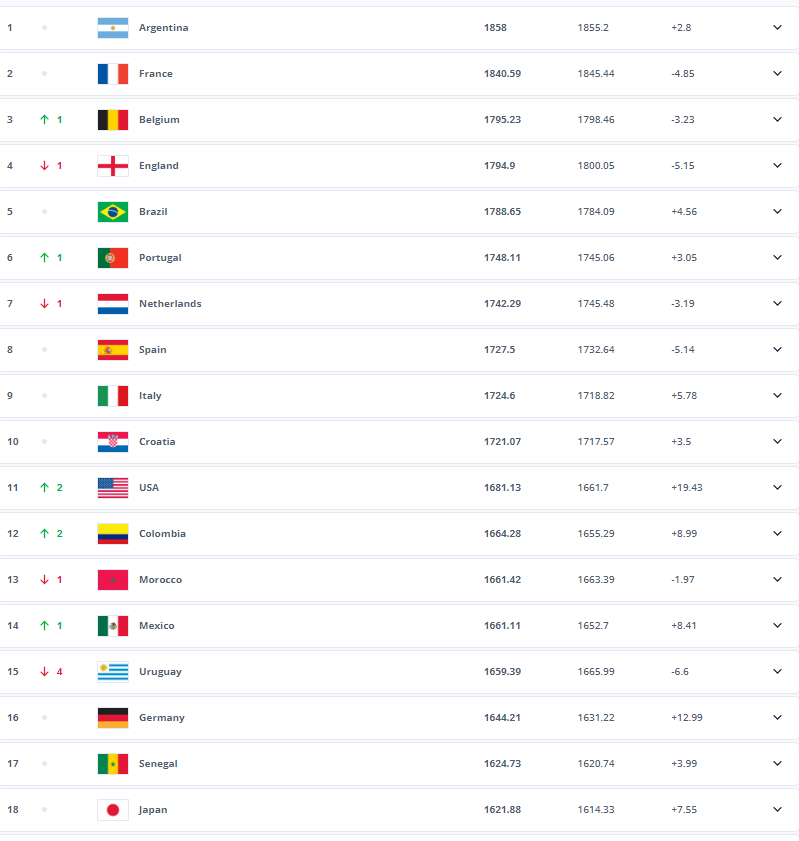Image resolution: width=799 pixels, height=841 pixels.
Task: Select the Italy team name
Action: click(x=150, y=396)
